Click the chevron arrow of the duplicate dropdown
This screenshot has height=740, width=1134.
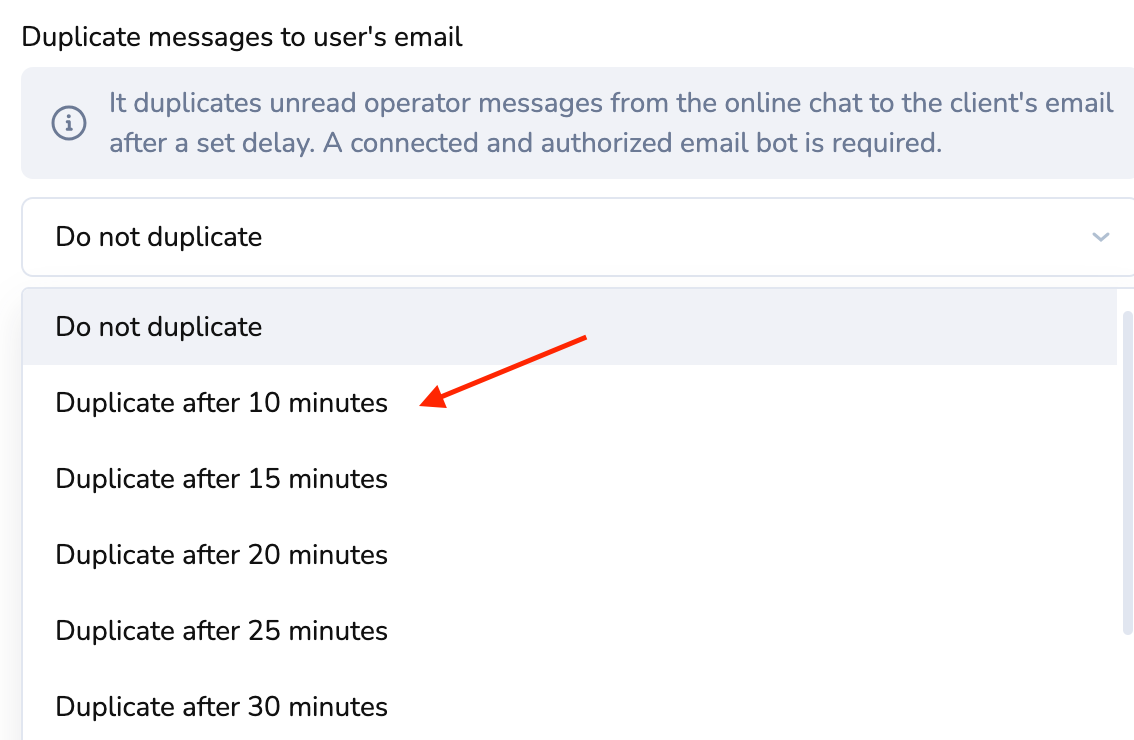click(1101, 237)
